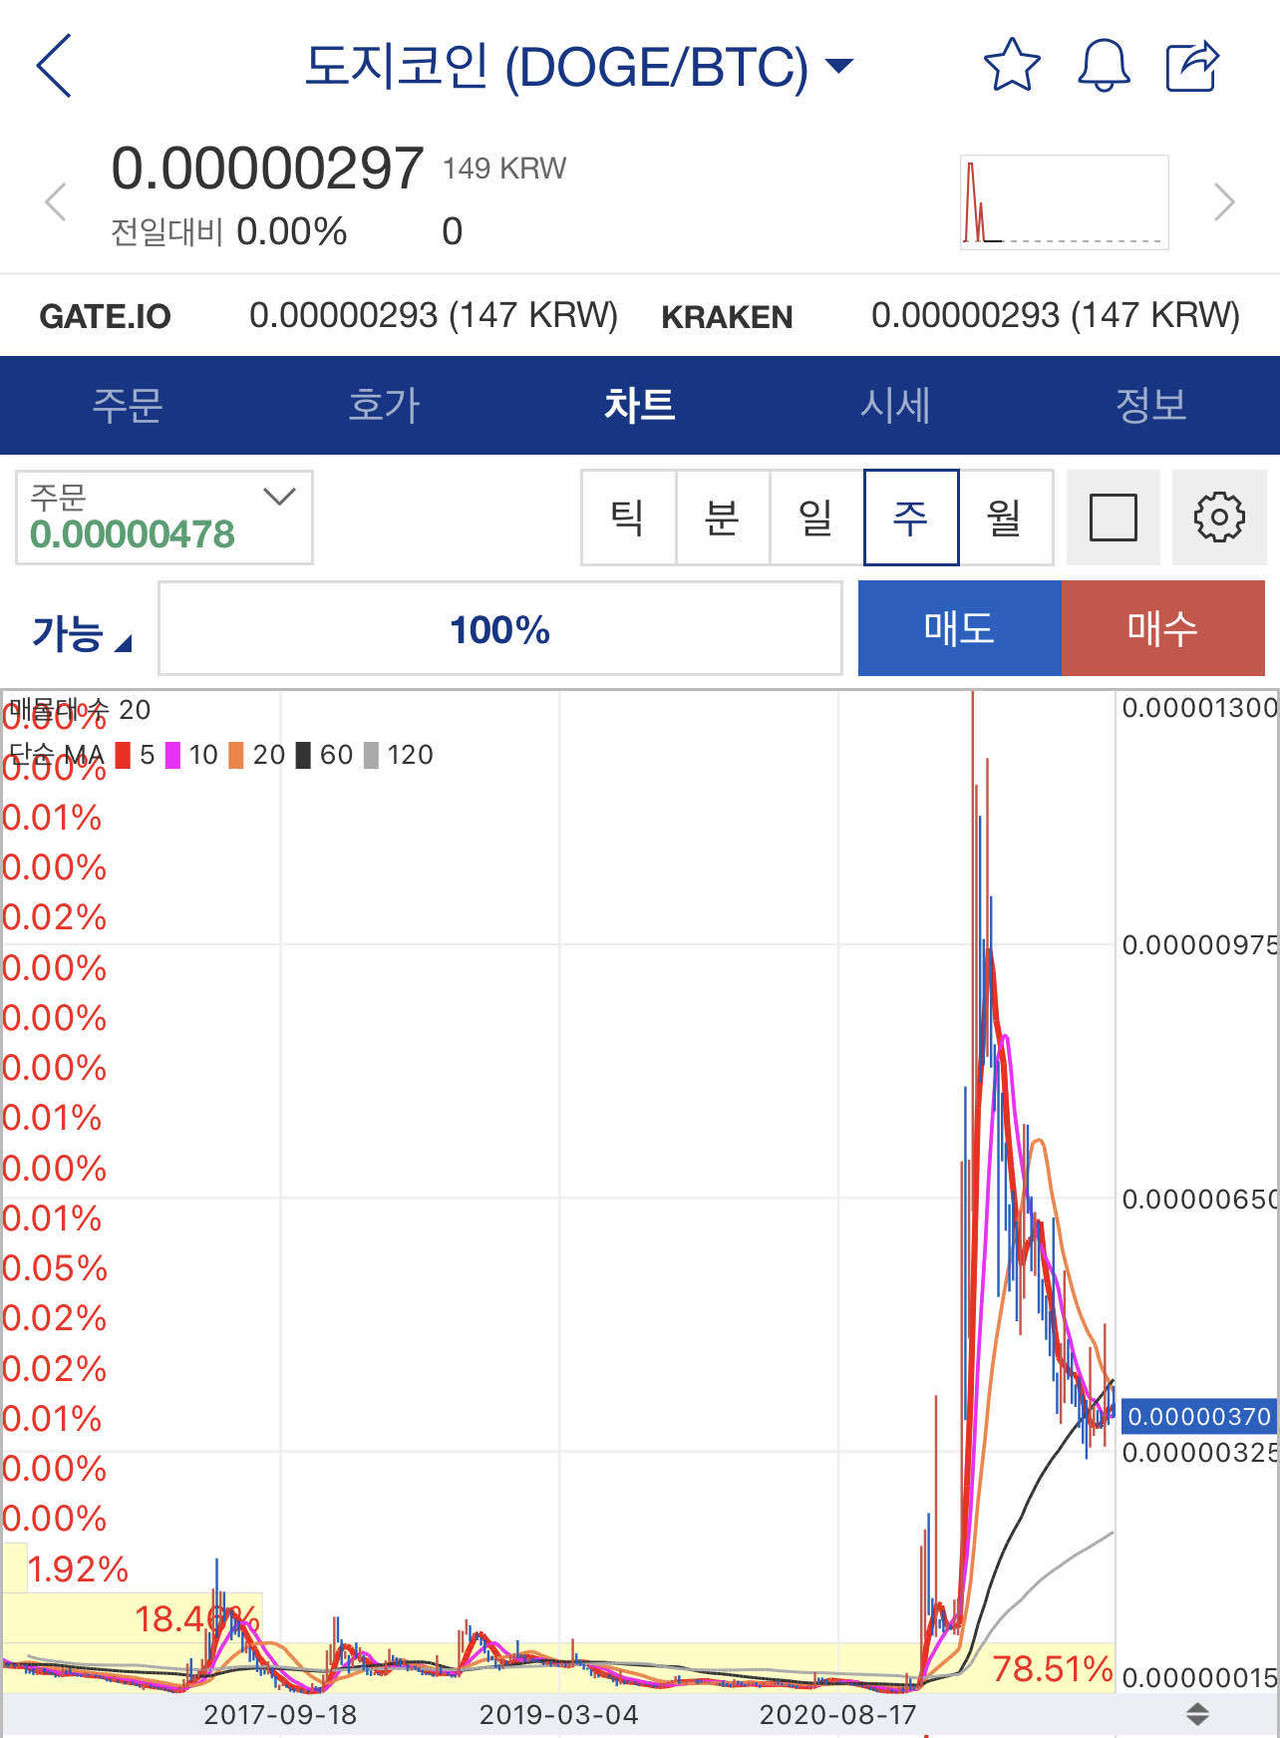Image resolution: width=1280 pixels, height=1738 pixels.
Task: Switch to the 호가 order book tab
Action: coord(384,405)
